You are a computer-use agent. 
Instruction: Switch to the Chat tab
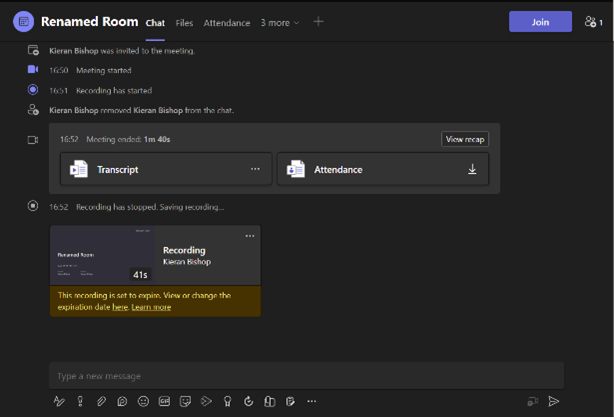pos(155,23)
